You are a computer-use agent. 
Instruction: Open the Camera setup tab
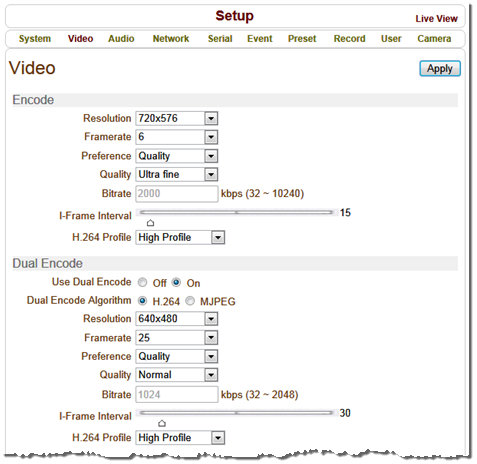point(434,39)
